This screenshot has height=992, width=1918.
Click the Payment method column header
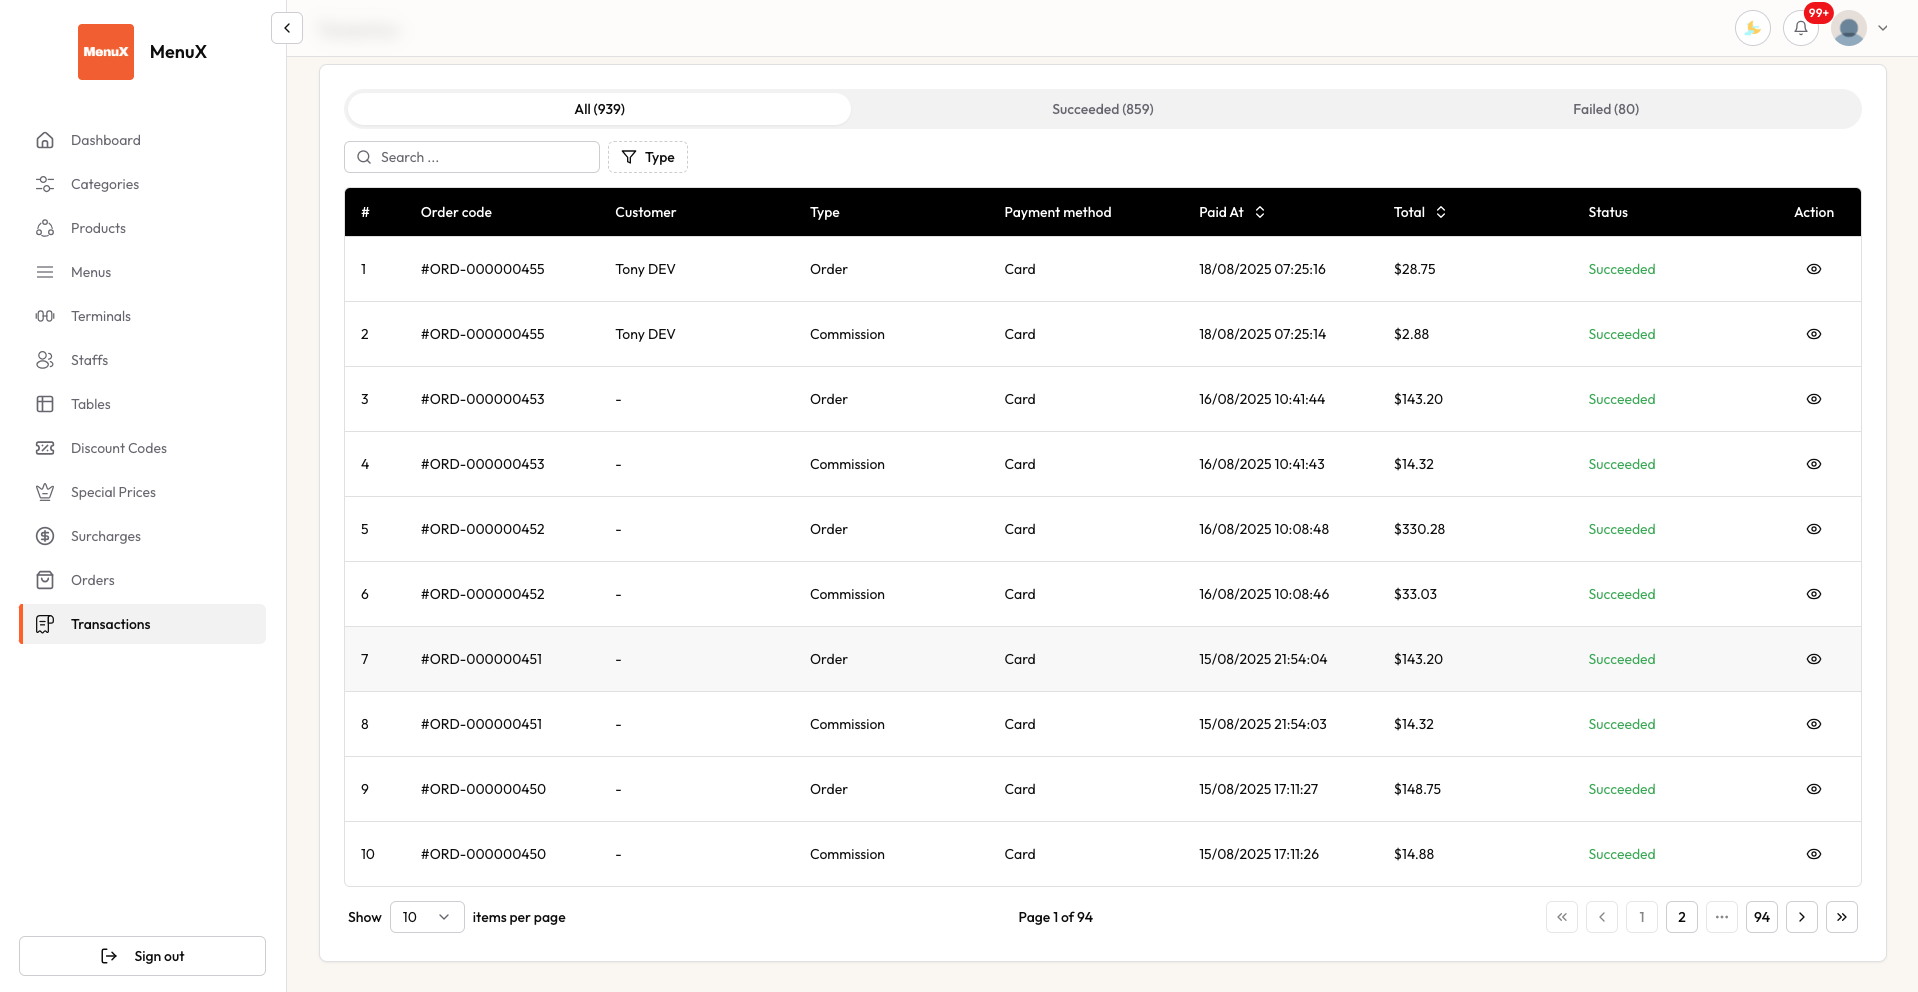(1057, 212)
